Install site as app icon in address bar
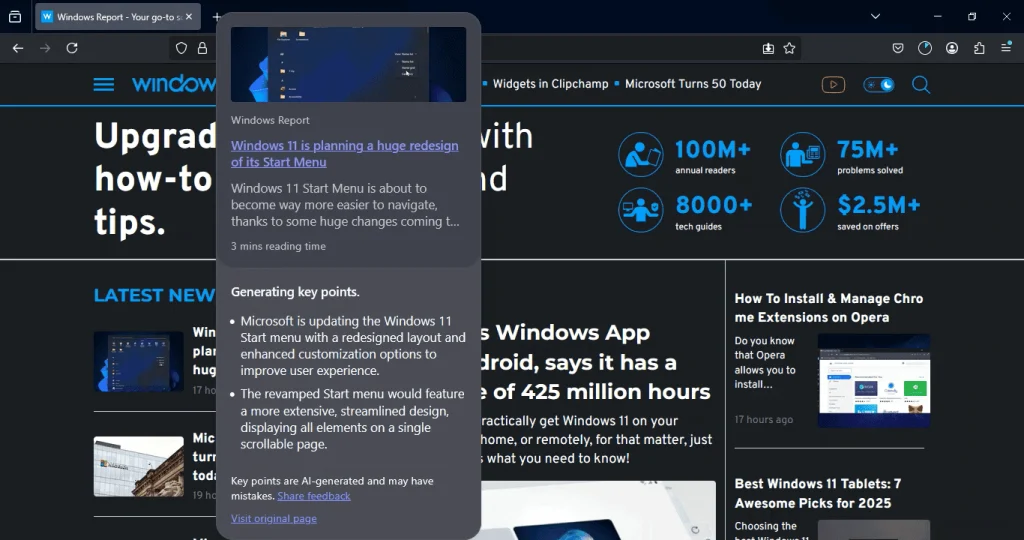The image size is (1024, 540). click(768, 48)
